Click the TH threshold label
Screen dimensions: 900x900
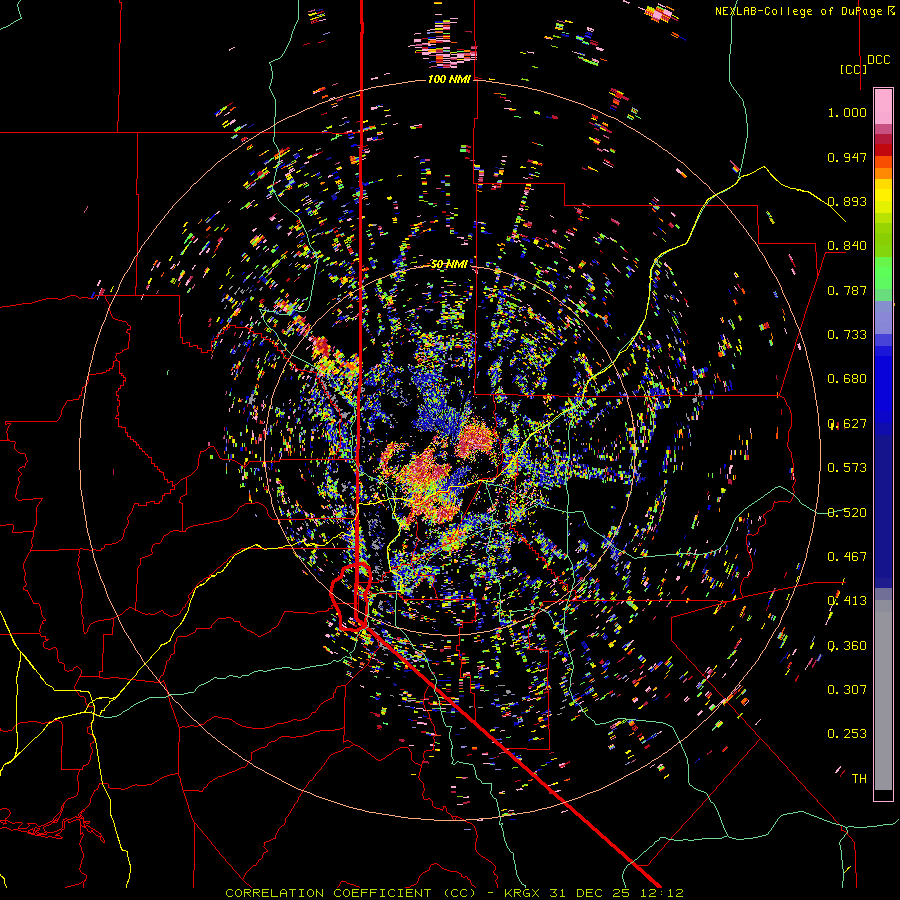[859, 779]
